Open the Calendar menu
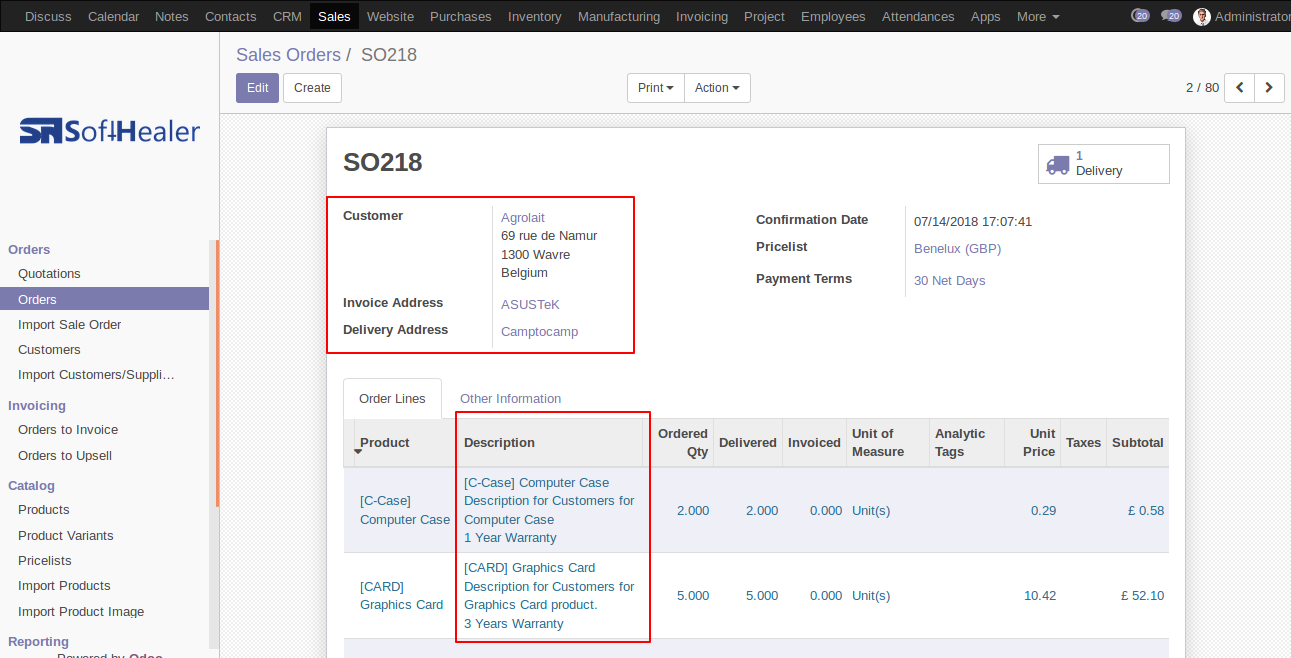Viewport: 1291px width, 658px height. (113, 16)
